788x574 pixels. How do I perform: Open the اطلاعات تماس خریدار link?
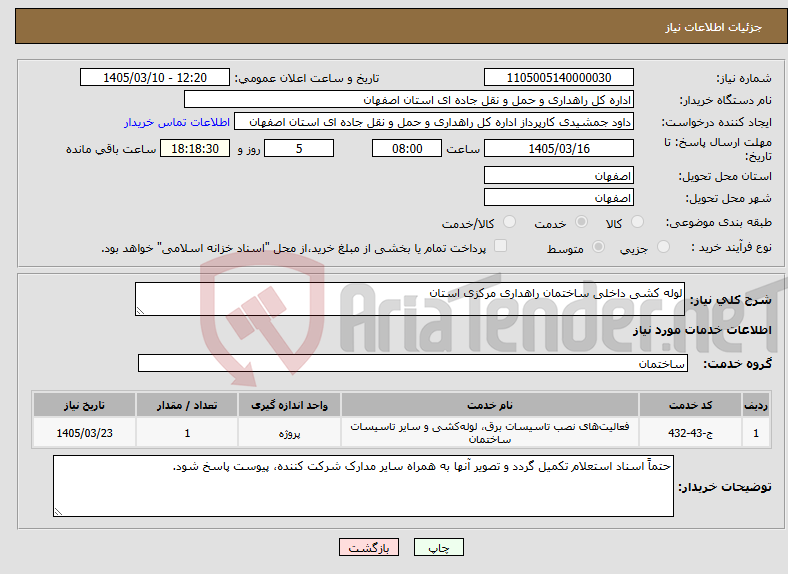(177, 122)
